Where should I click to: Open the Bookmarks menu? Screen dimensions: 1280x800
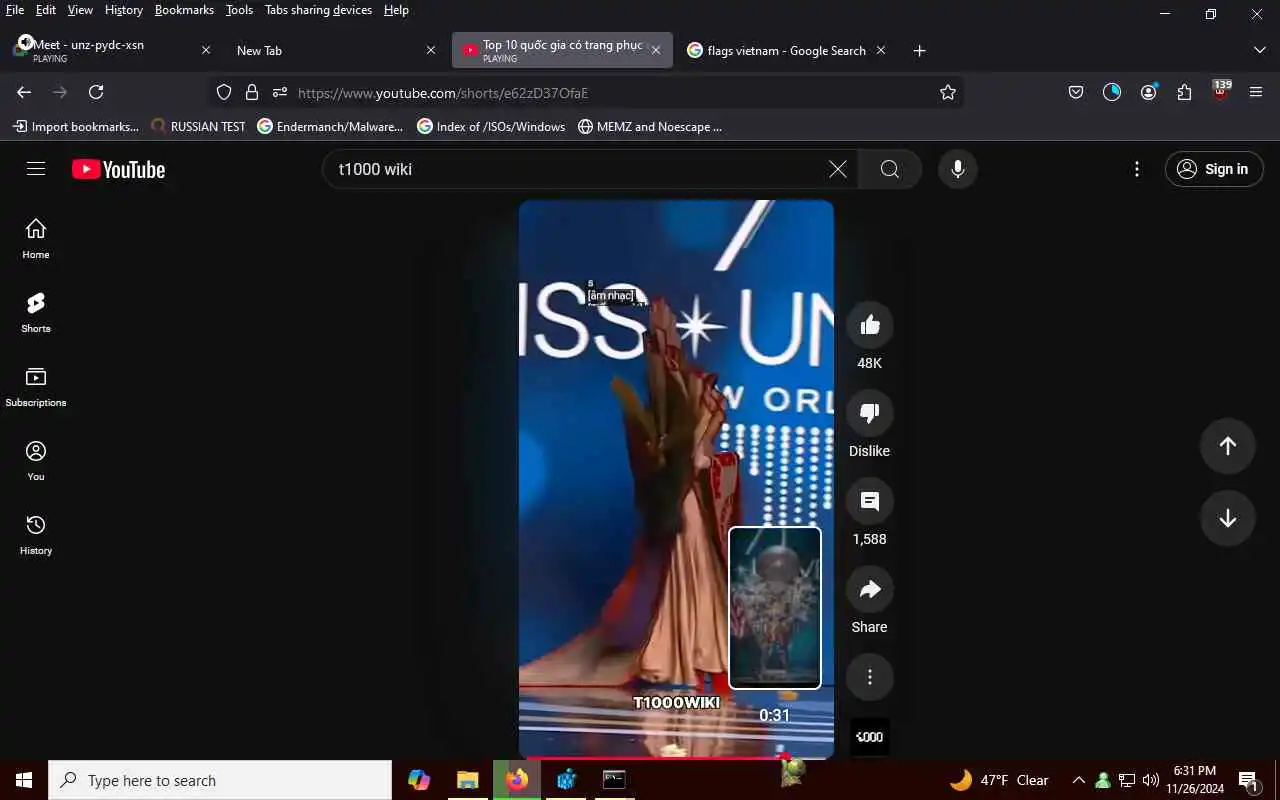[x=184, y=10]
